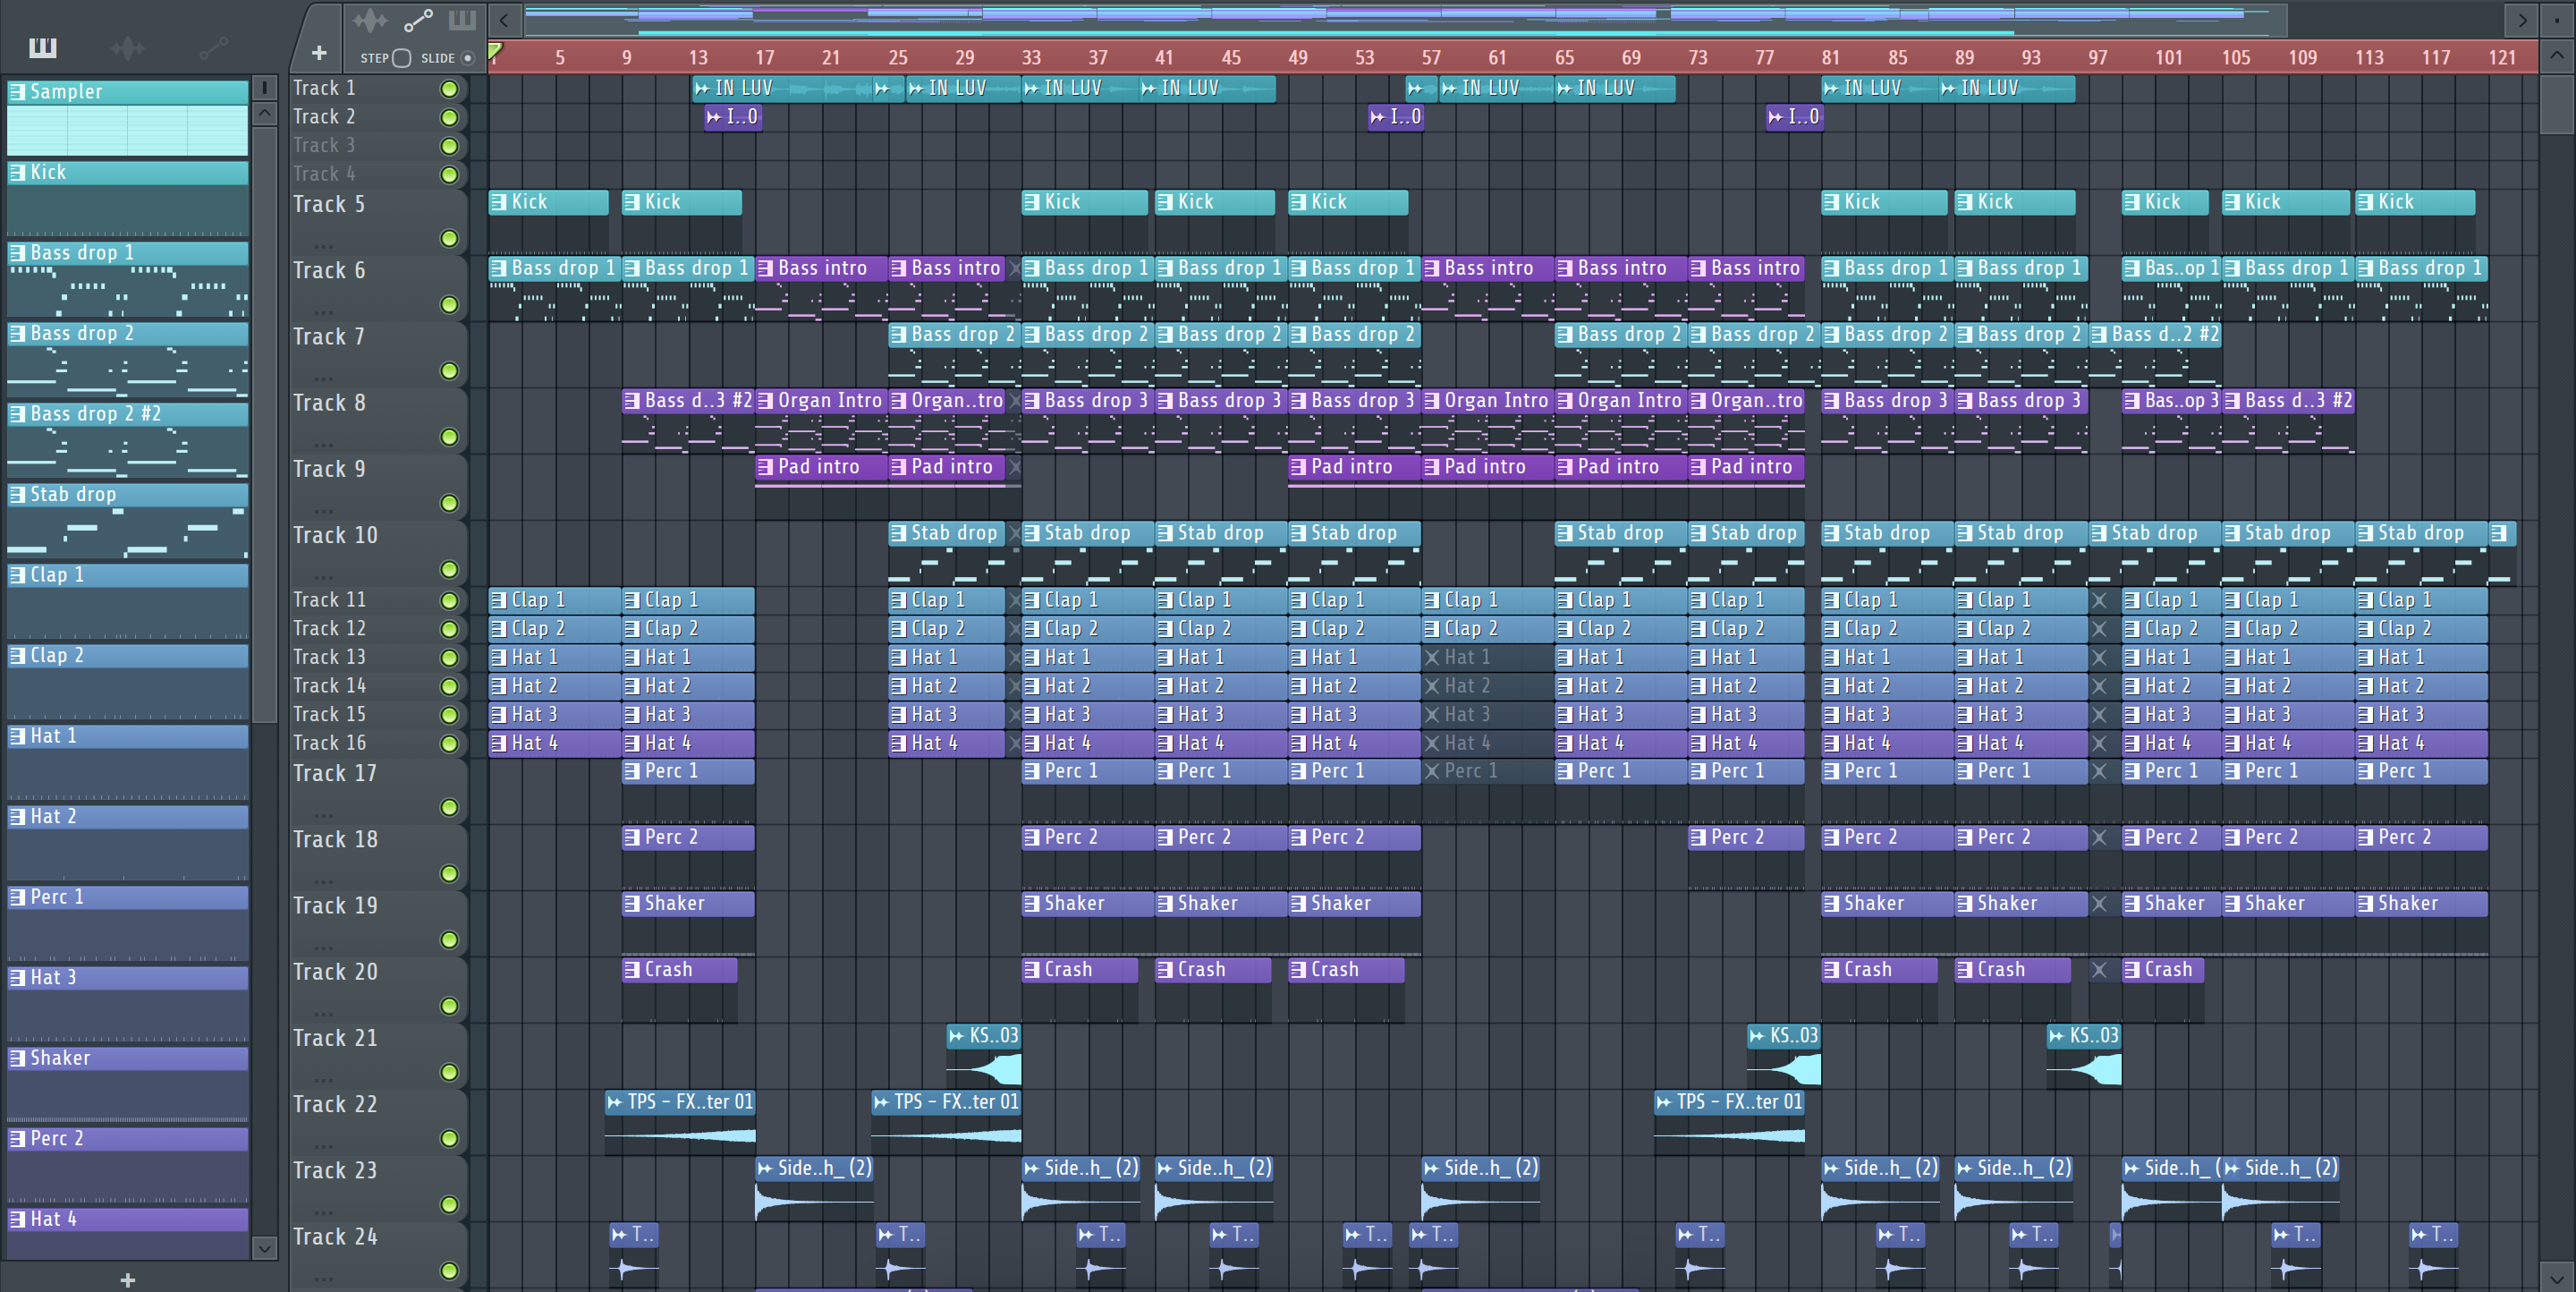Select the Kick pattern in the picker
Viewport: 2576px width, 1292px height.
tap(127, 198)
